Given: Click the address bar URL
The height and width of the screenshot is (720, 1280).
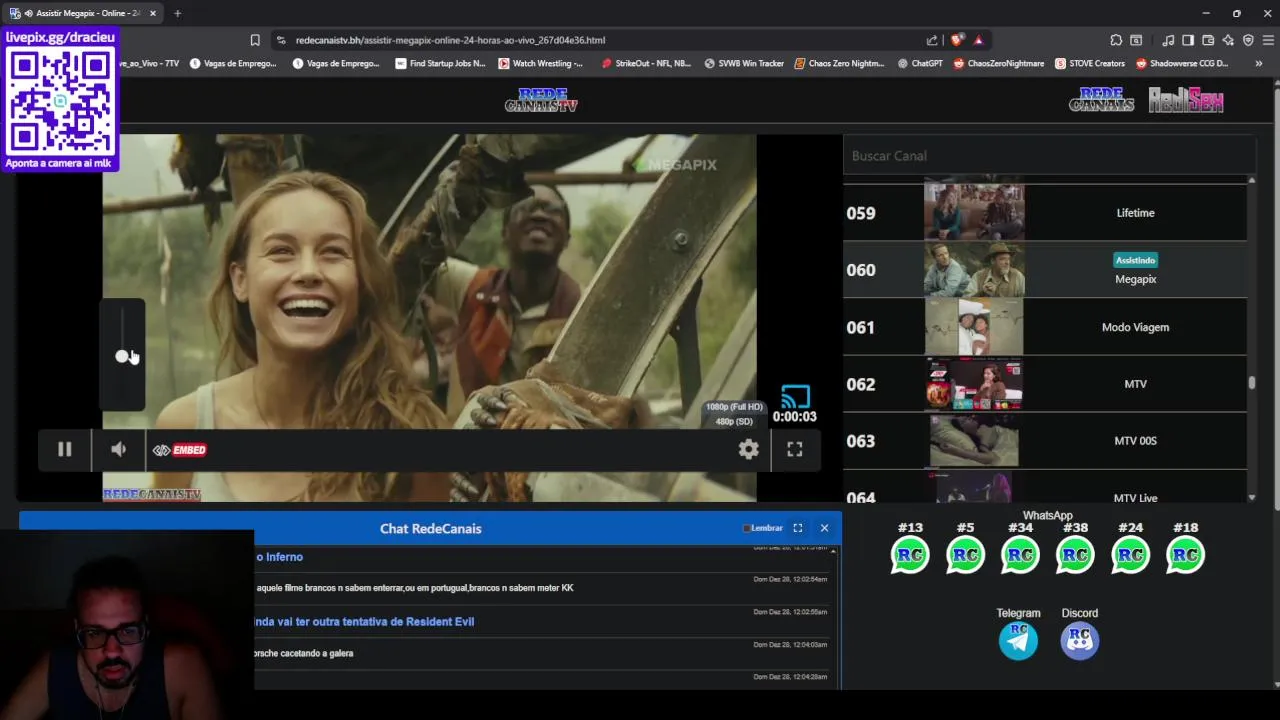Looking at the screenshot, I should point(450,40).
